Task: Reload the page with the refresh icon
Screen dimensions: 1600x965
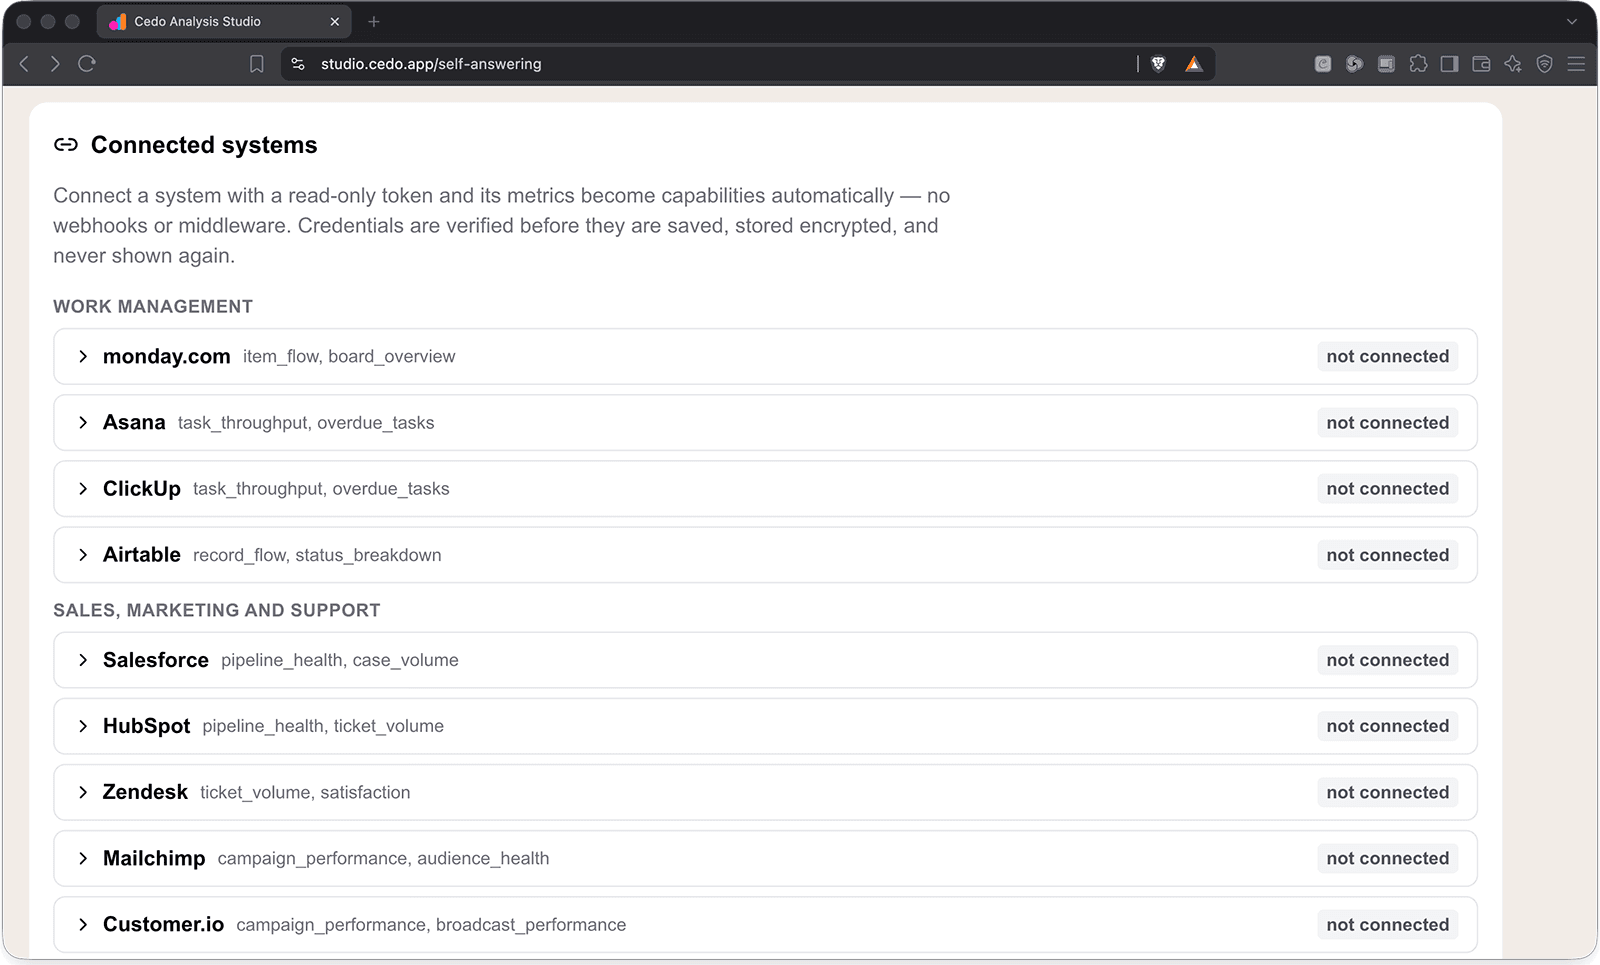Action: [87, 64]
